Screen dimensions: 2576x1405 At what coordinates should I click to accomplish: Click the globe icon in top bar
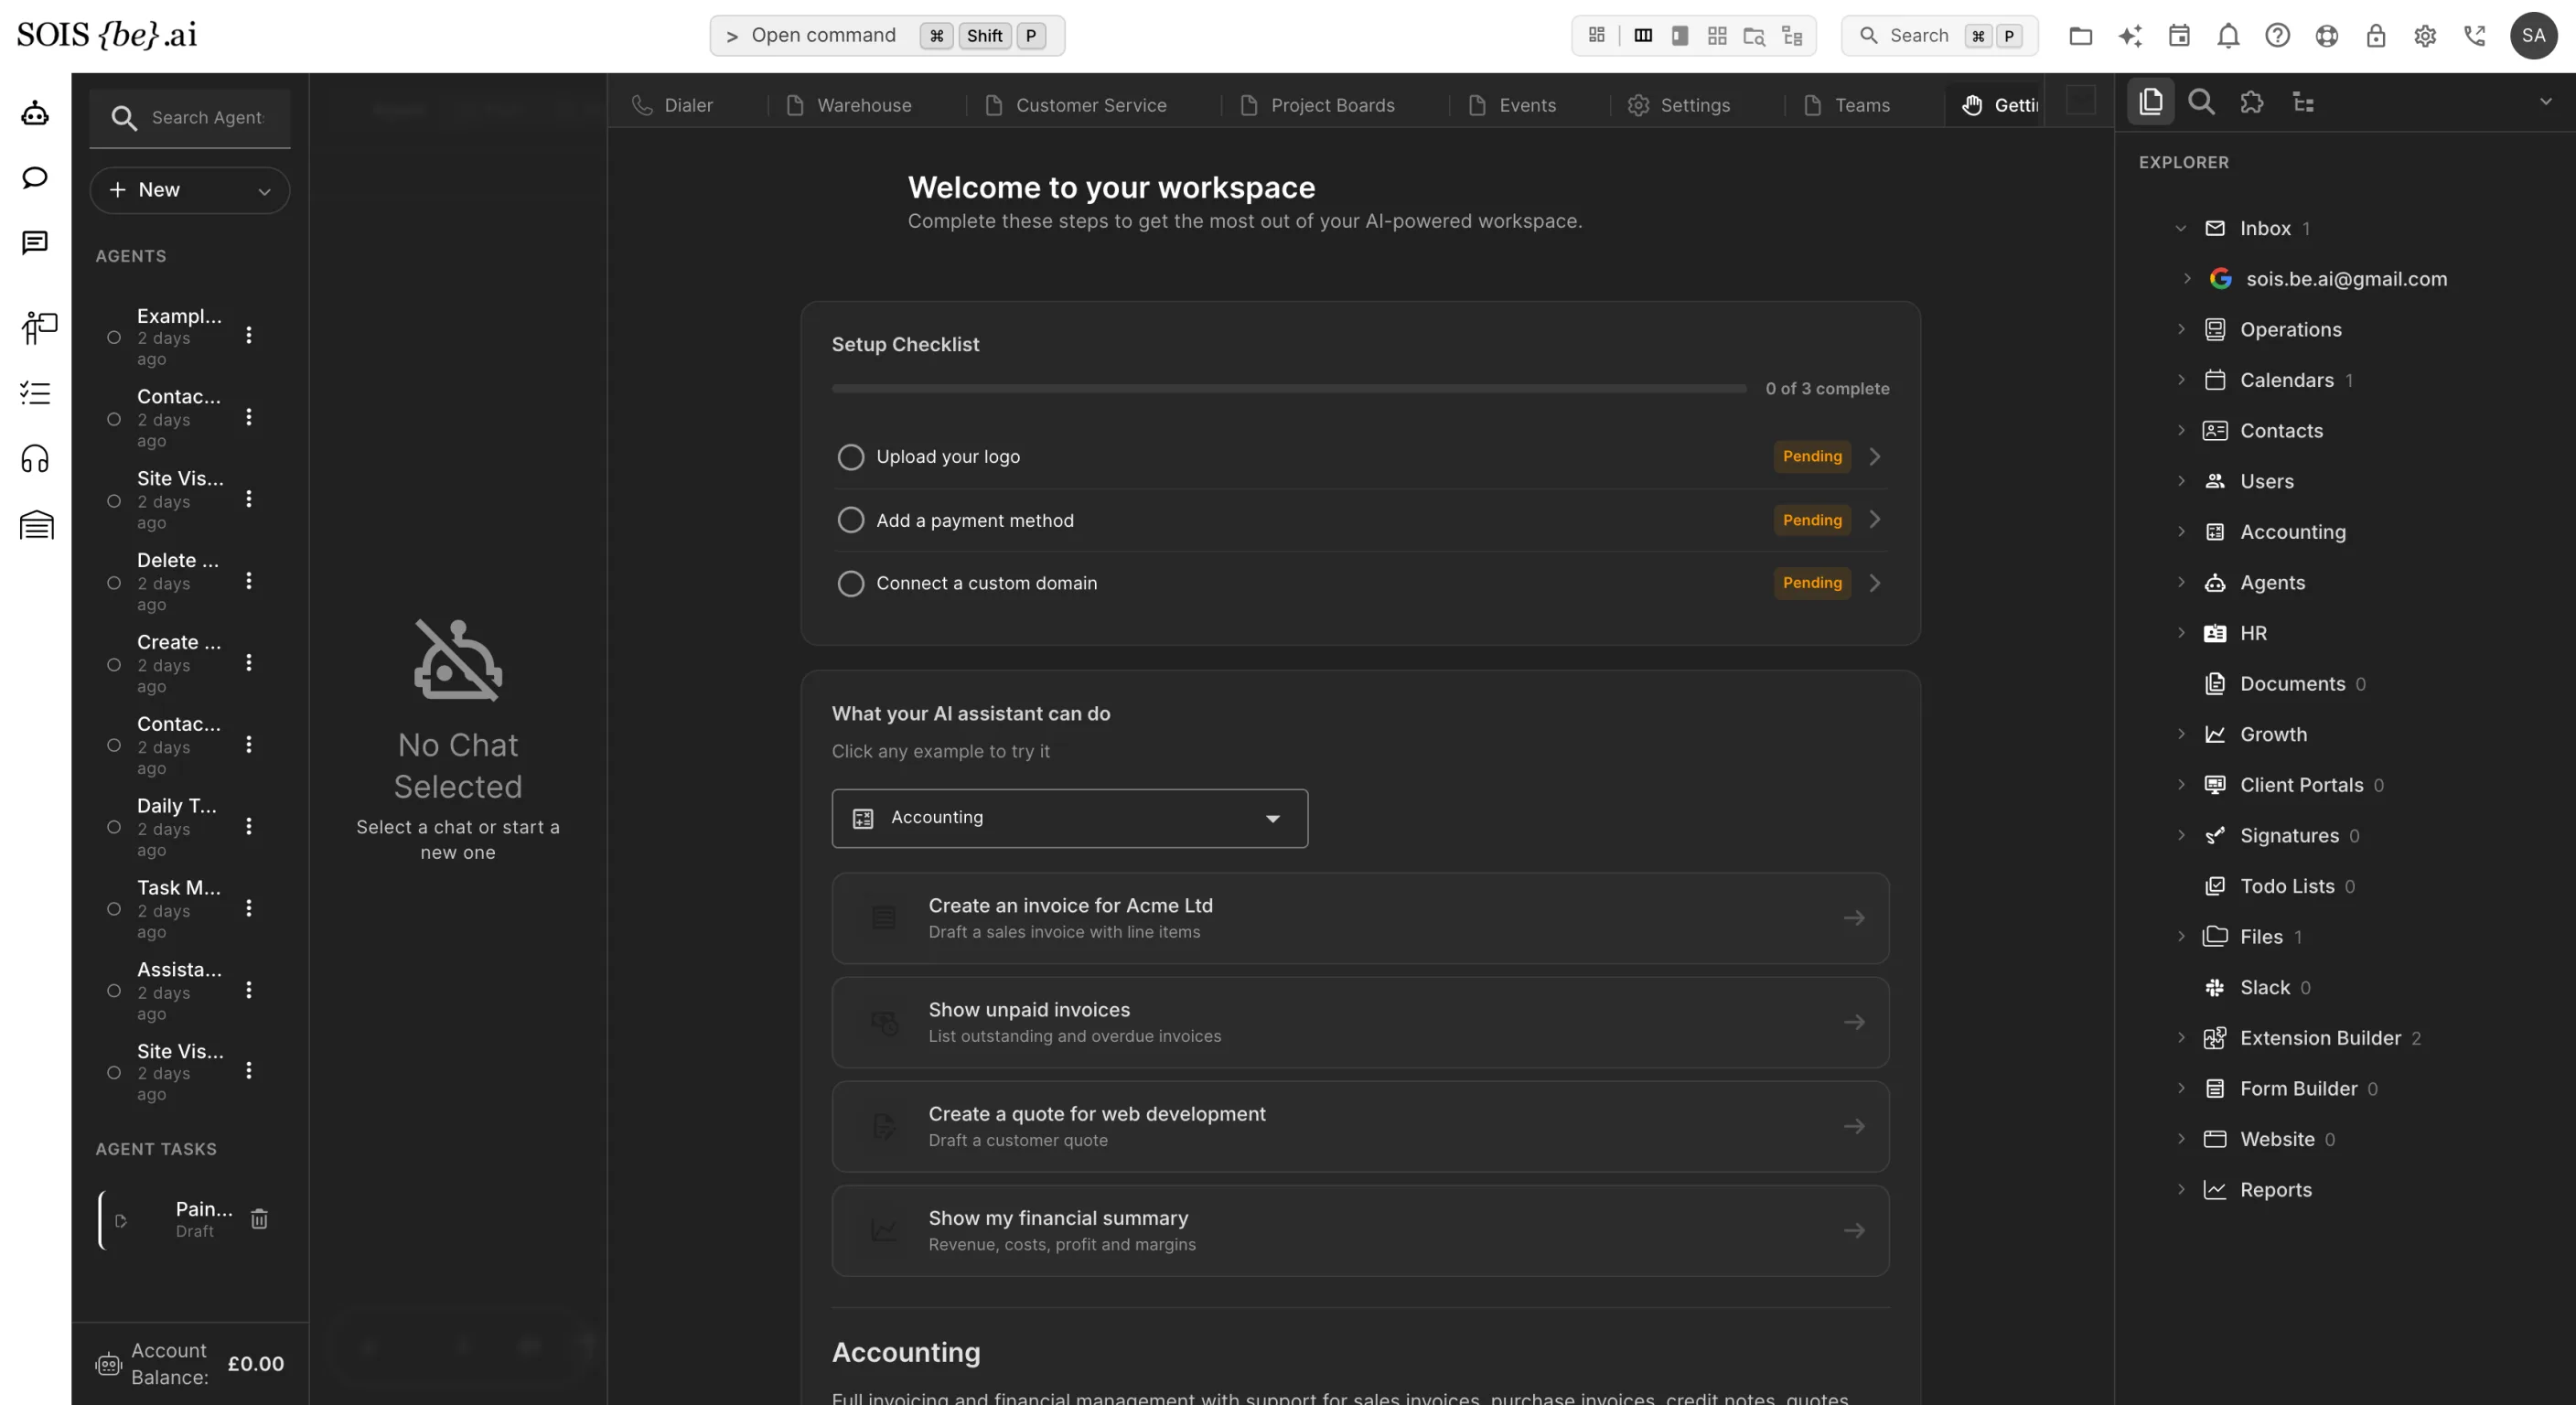point(2327,36)
